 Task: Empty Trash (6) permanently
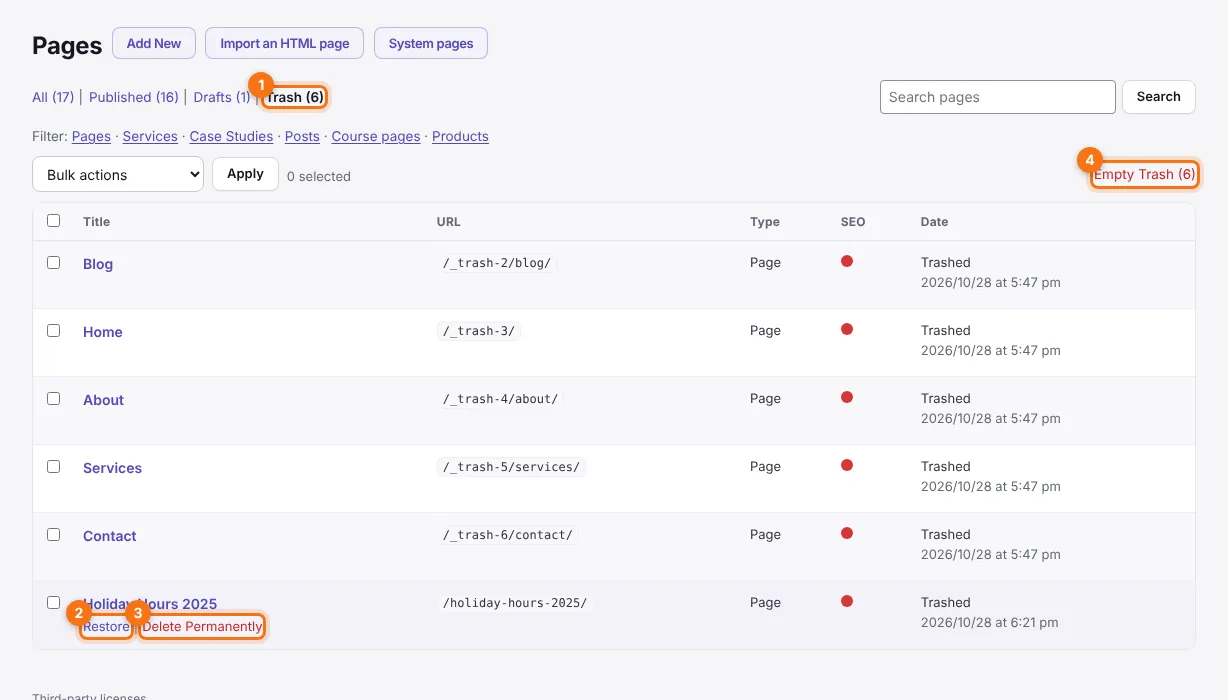(1144, 174)
